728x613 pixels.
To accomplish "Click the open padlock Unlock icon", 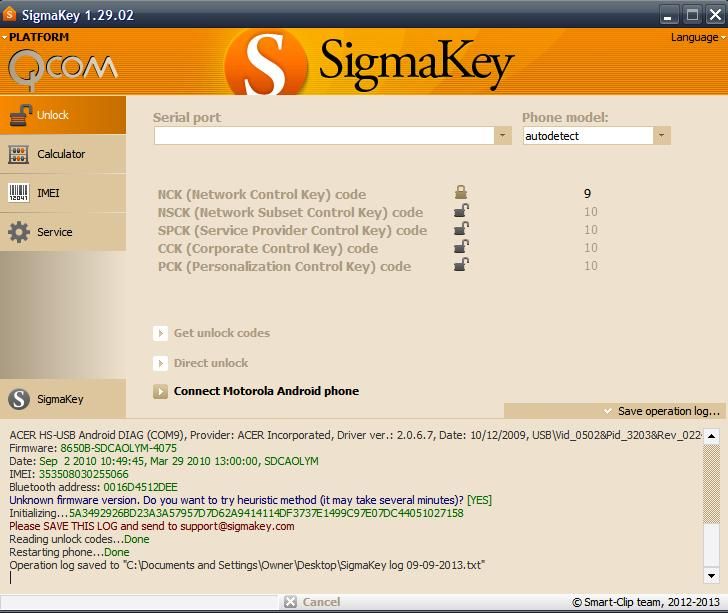I will click(20, 115).
